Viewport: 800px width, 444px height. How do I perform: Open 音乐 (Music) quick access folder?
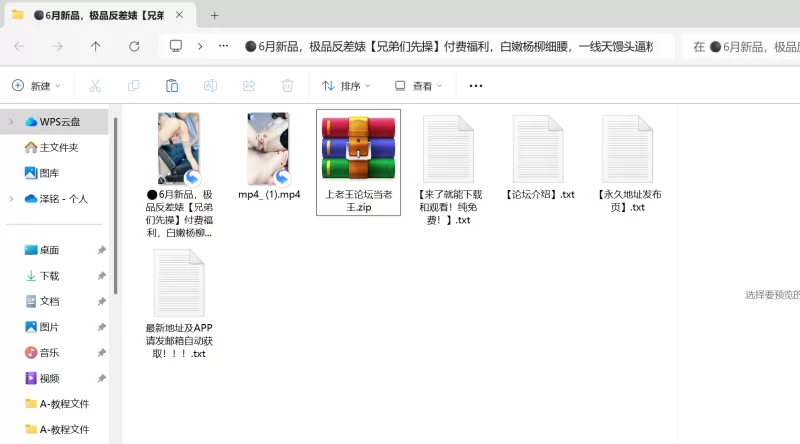(42, 353)
